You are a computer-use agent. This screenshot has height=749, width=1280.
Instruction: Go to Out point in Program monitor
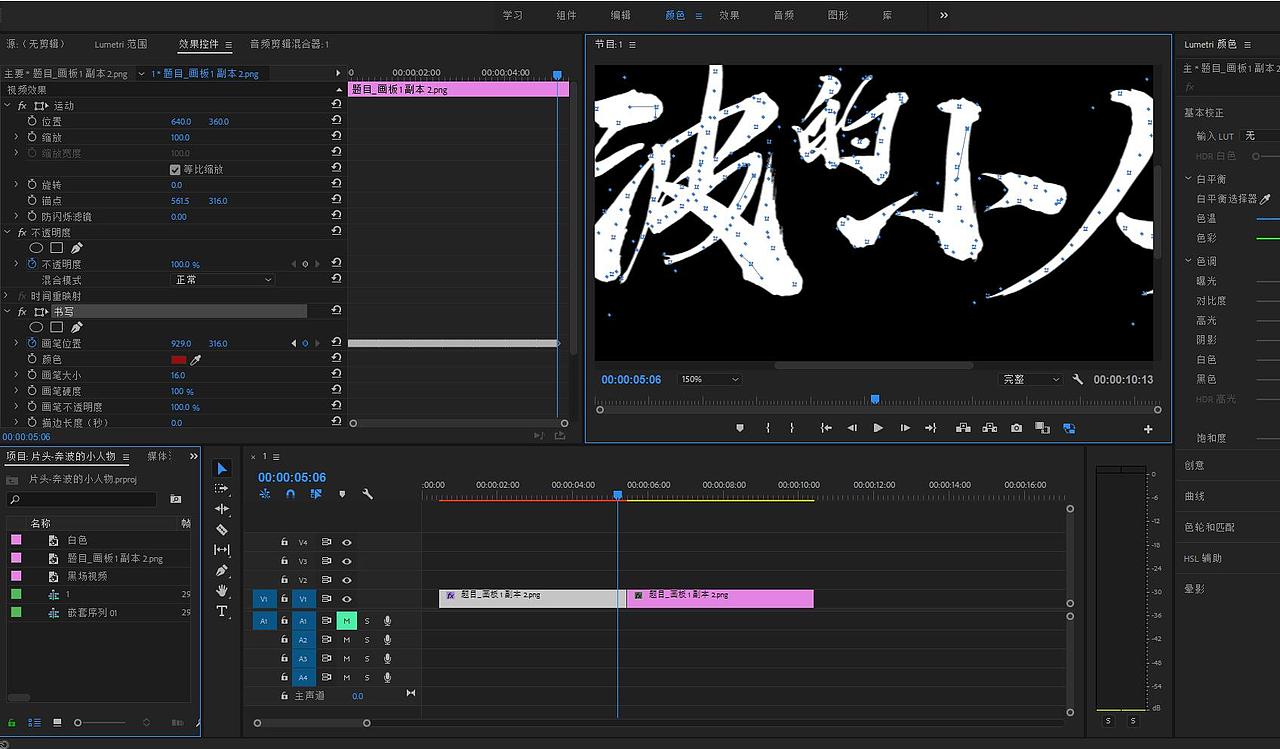click(x=930, y=428)
